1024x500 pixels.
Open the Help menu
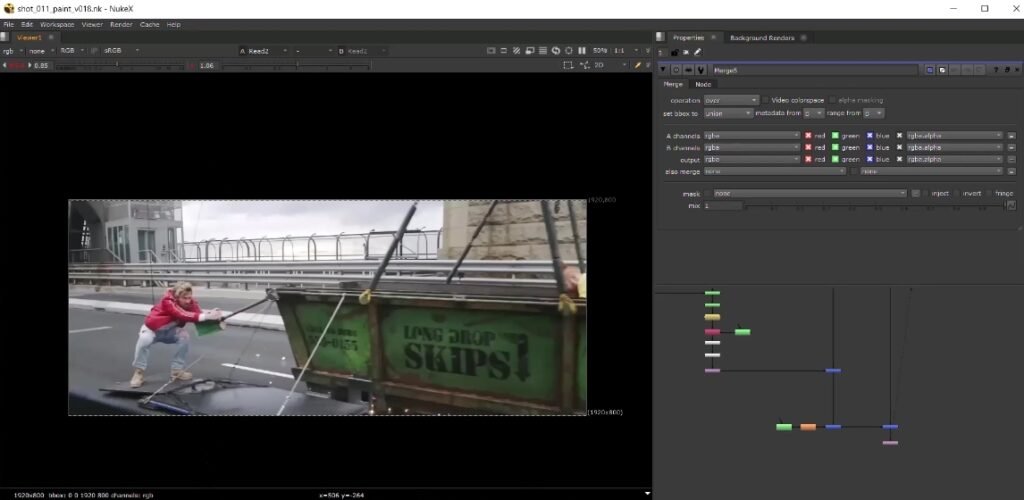point(174,24)
